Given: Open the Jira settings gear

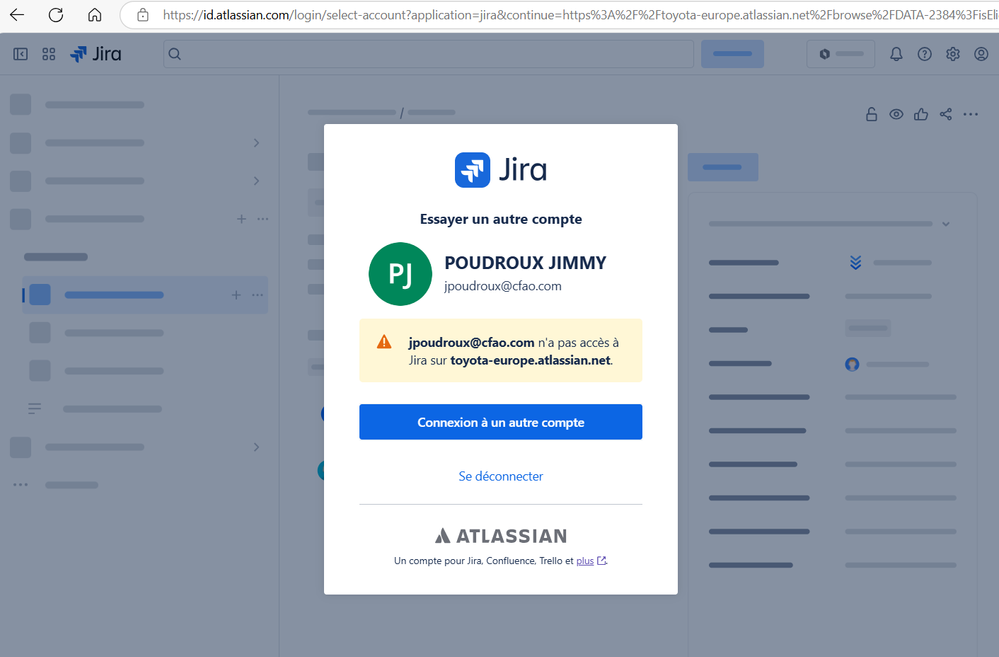Looking at the screenshot, I should pos(952,54).
